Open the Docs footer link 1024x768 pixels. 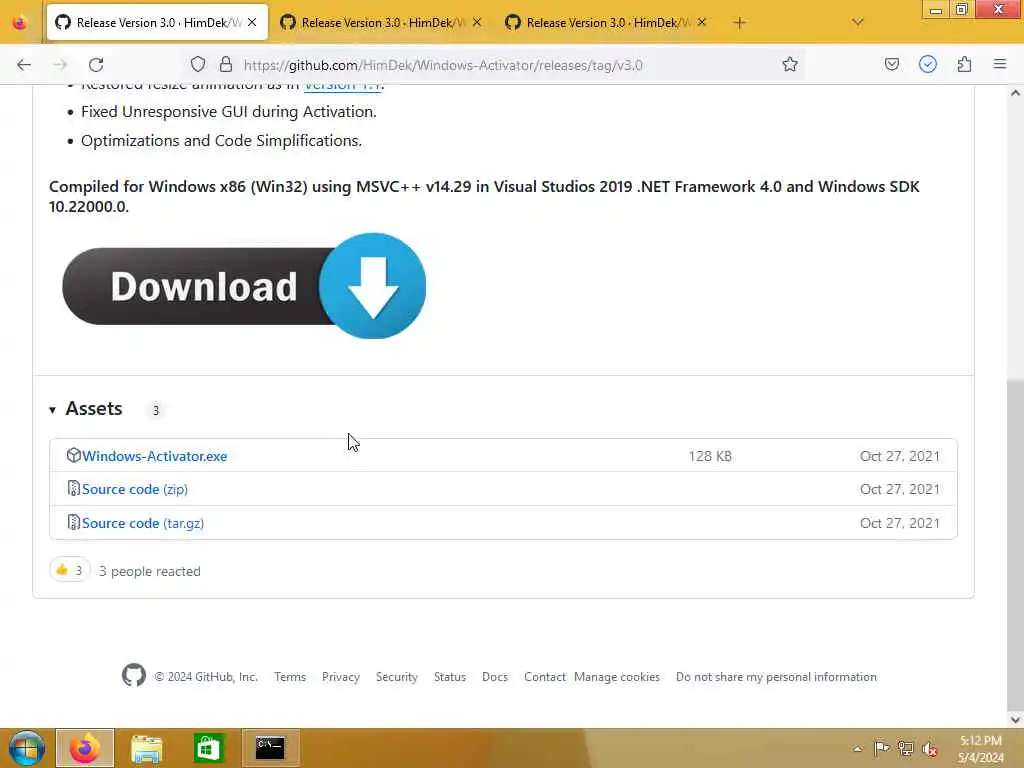tap(495, 677)
